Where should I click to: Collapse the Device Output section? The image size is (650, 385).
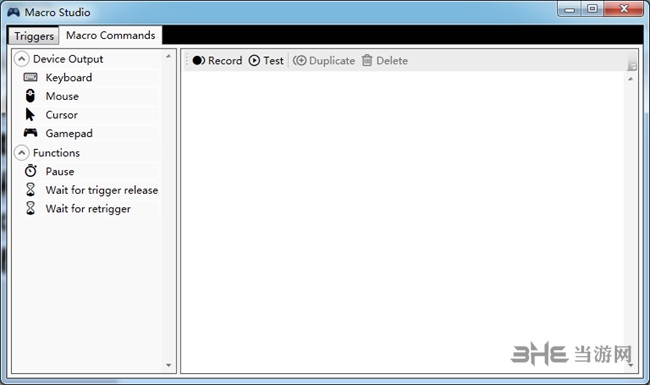tap(22, 59)
